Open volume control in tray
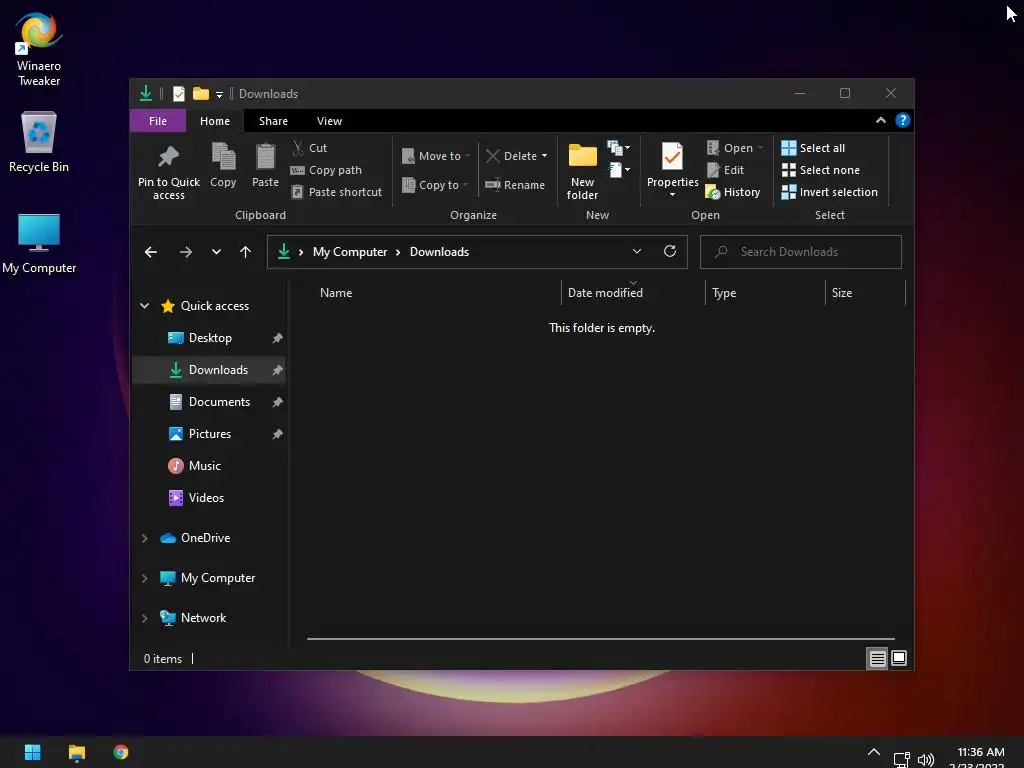Viewport: 1024px width, 768px height. click(x=925, y=760)
